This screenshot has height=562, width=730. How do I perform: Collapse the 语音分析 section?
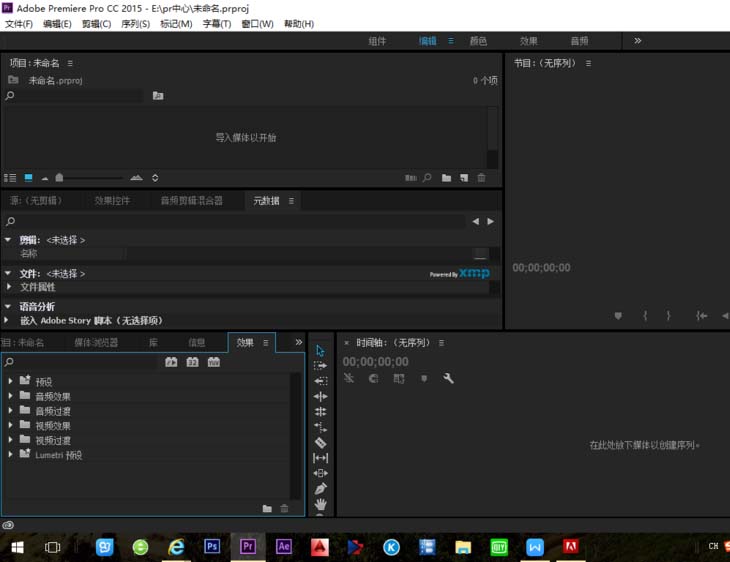[x=8, y=306]
